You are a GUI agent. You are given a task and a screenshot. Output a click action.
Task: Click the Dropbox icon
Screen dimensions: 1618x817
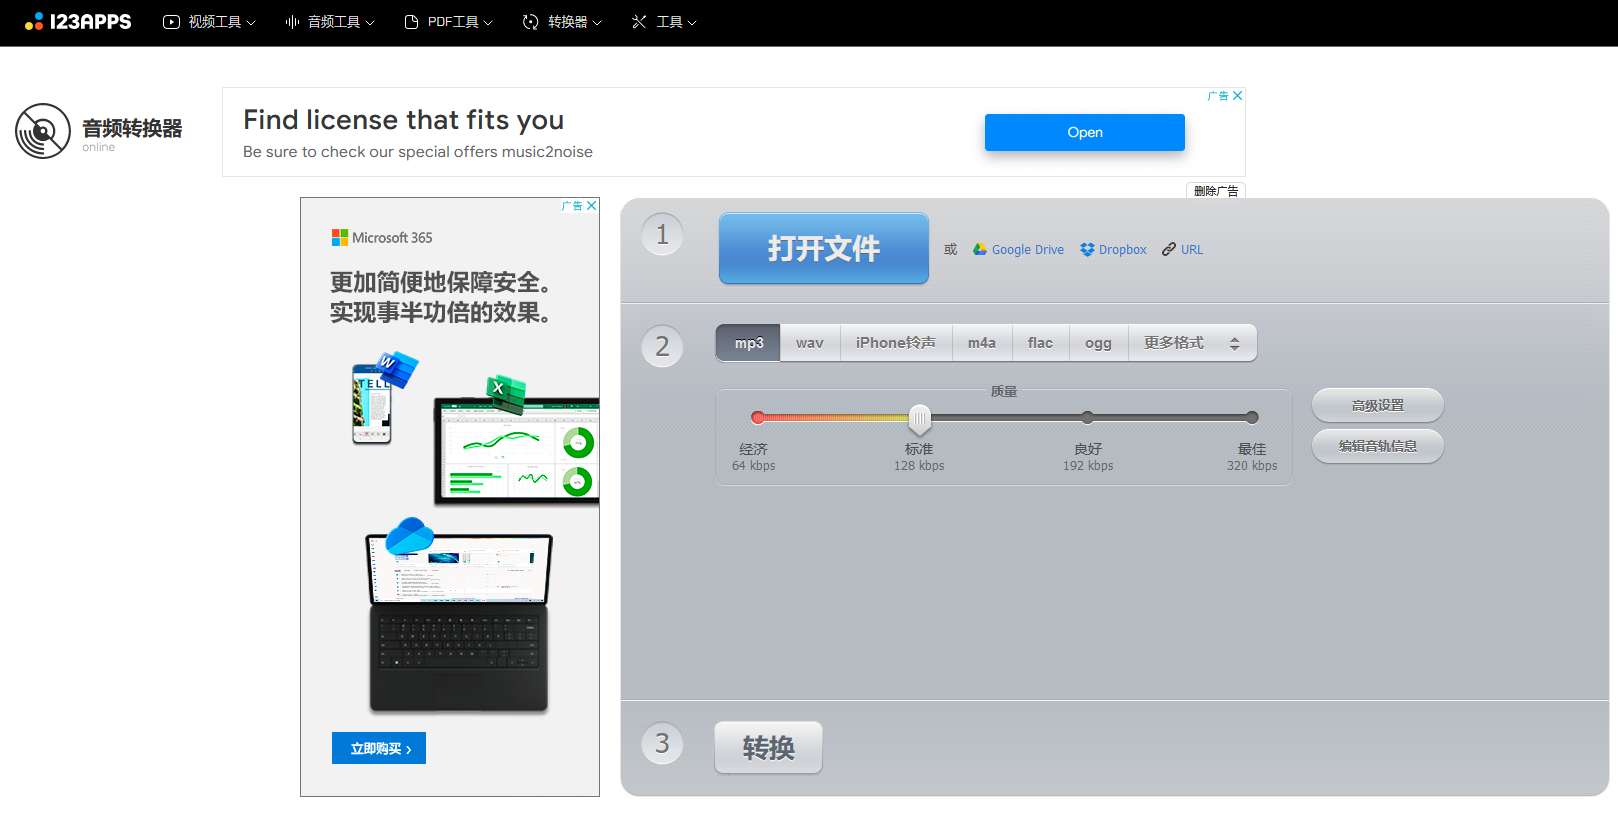[1087, 249]
